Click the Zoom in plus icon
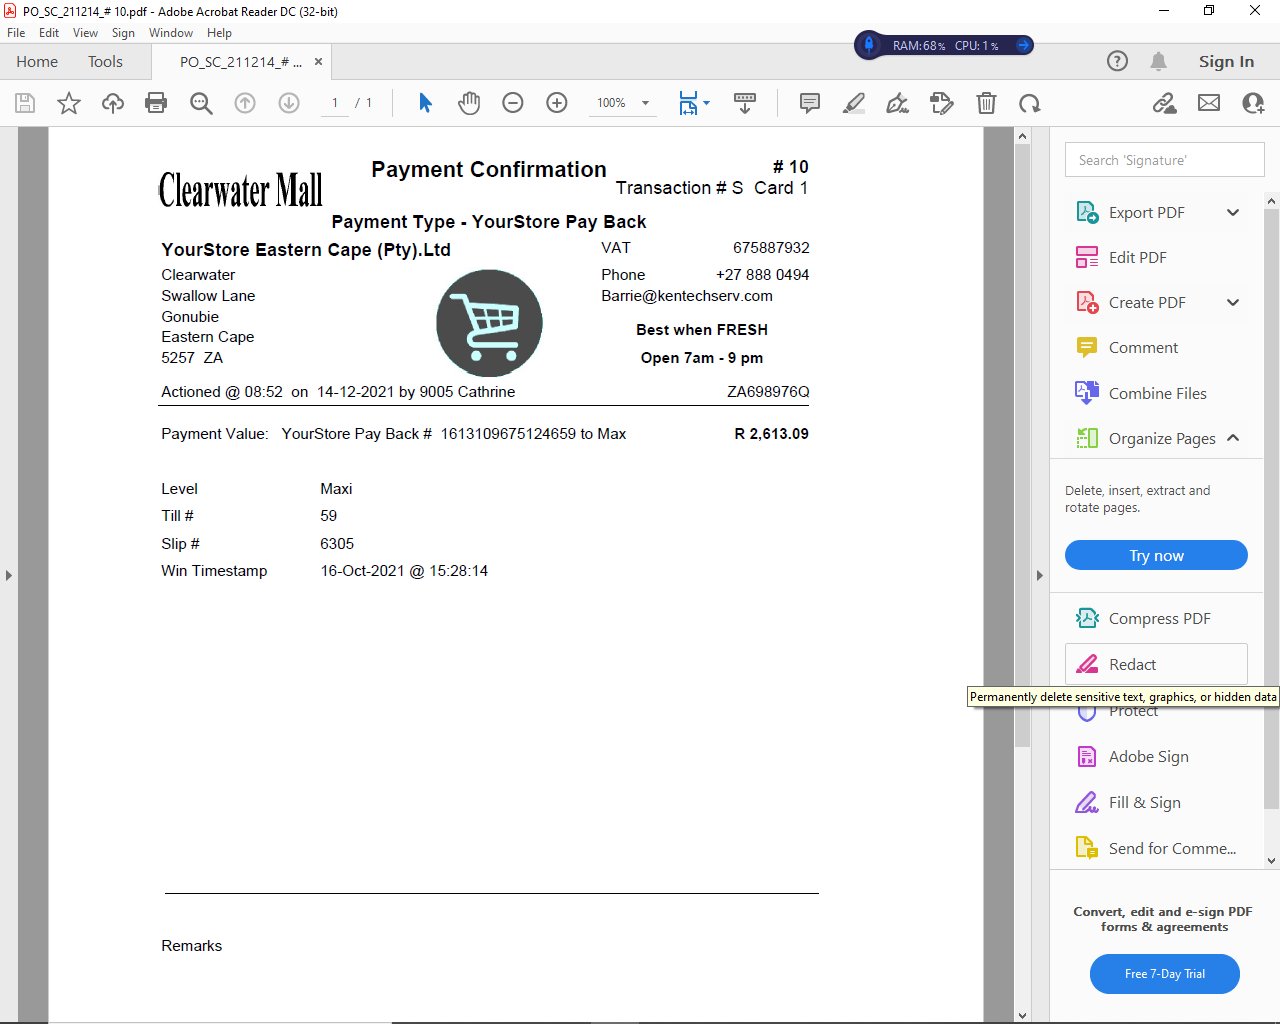 pos(557,103)
